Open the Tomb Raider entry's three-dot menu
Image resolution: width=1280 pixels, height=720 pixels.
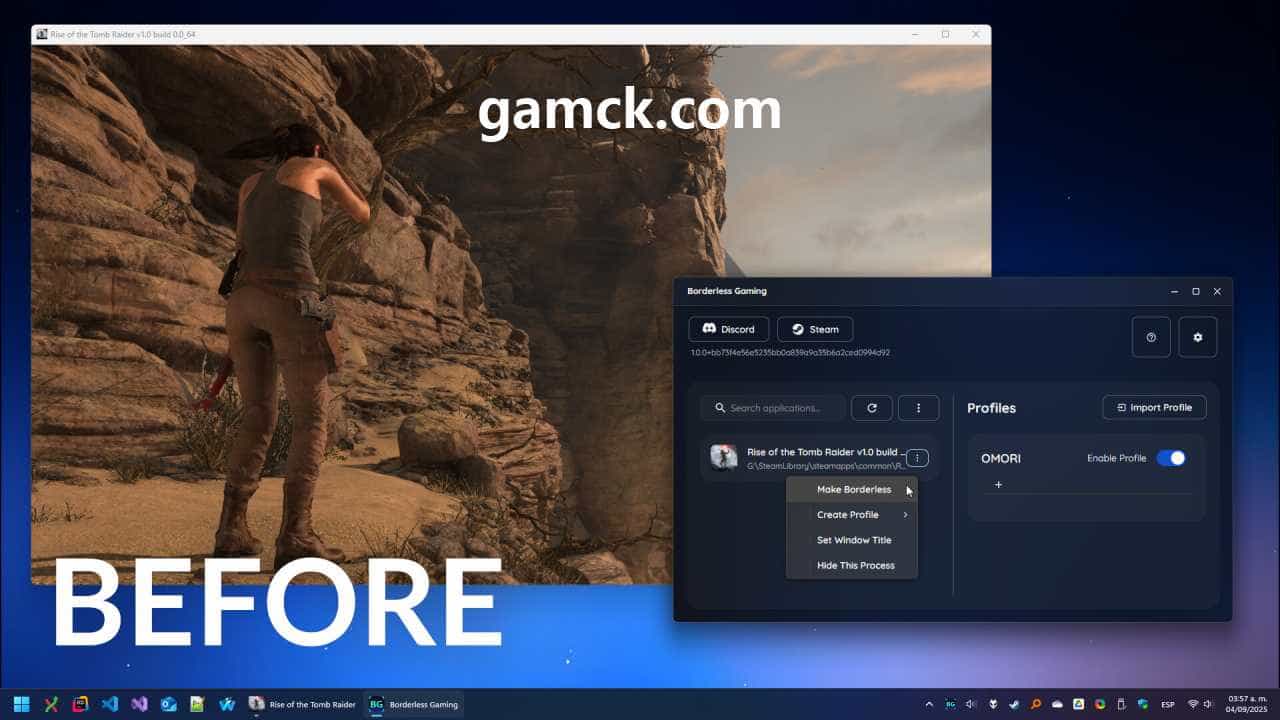tap(917, 458)
